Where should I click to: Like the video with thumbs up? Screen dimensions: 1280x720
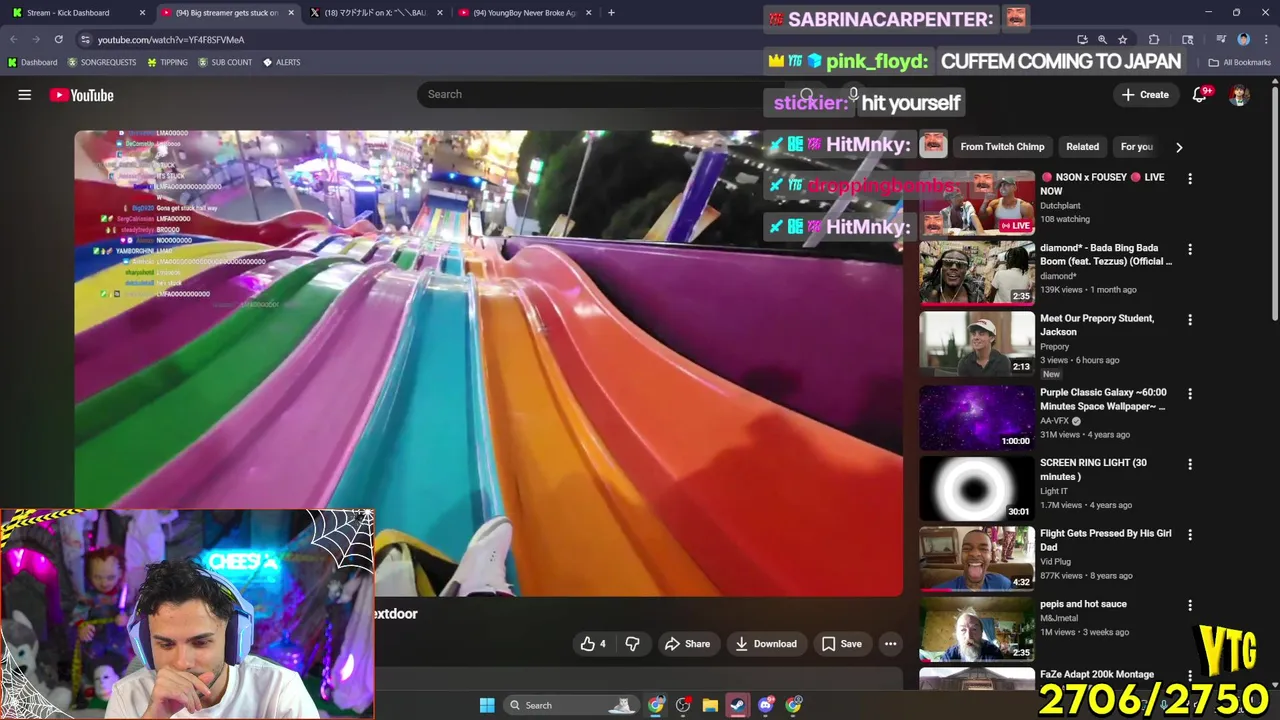point(593,644)
